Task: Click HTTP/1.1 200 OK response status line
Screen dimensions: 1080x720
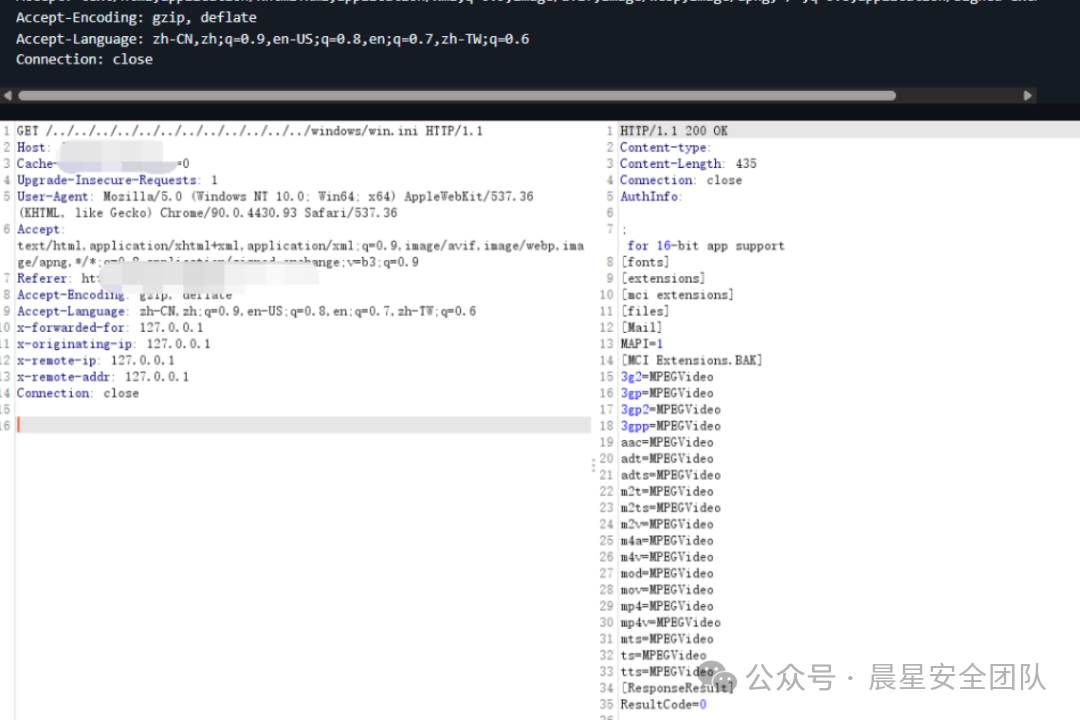Action: pos(674,131)
